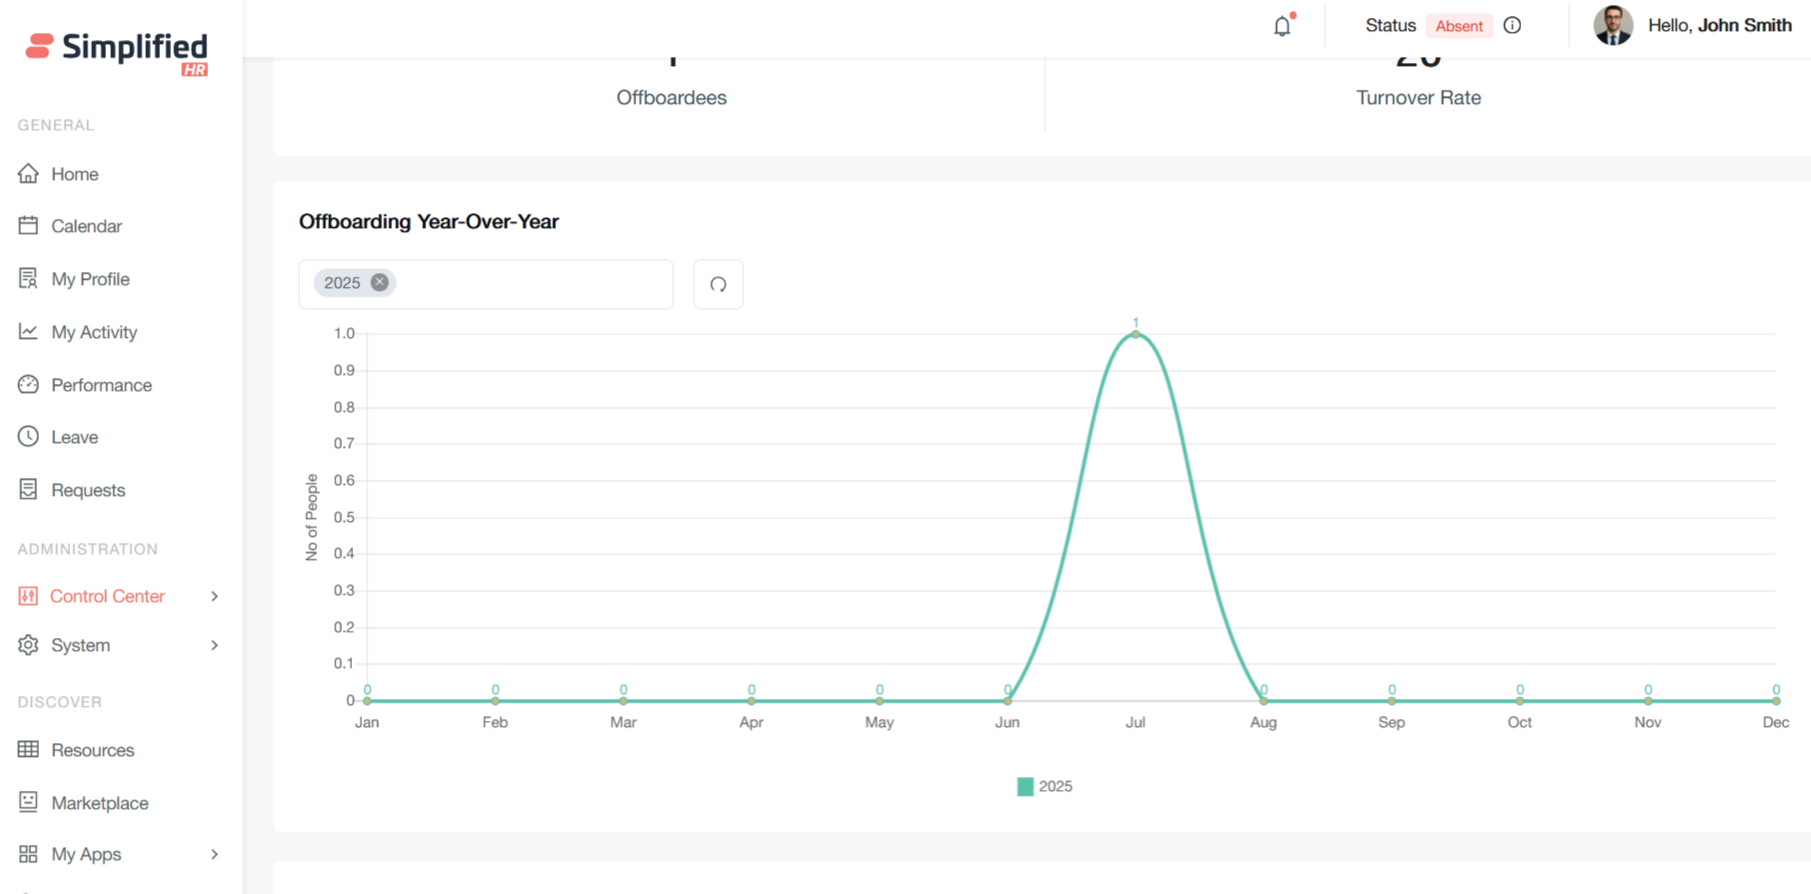Click the year selection input field
This screenshot has height=894, width=1811.
coord(530,284)
